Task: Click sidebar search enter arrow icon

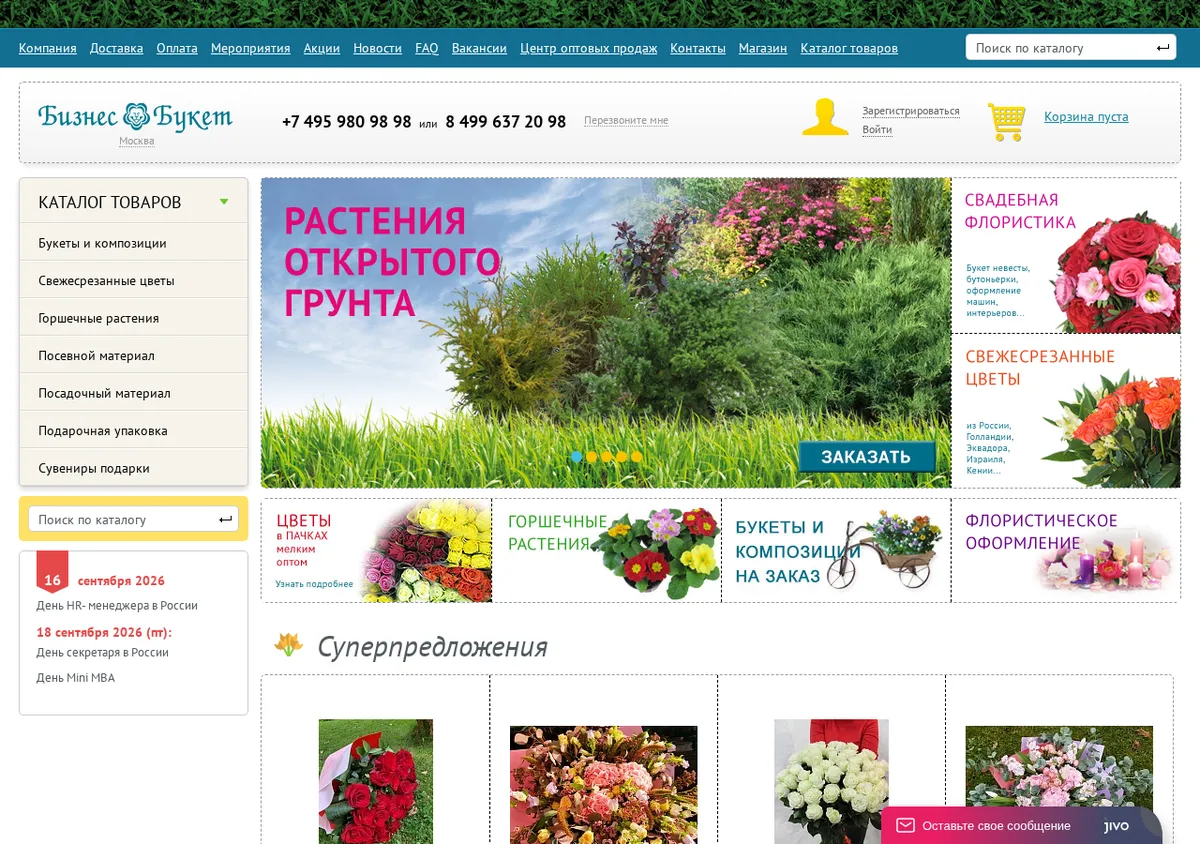Action: tap(226, 519)
